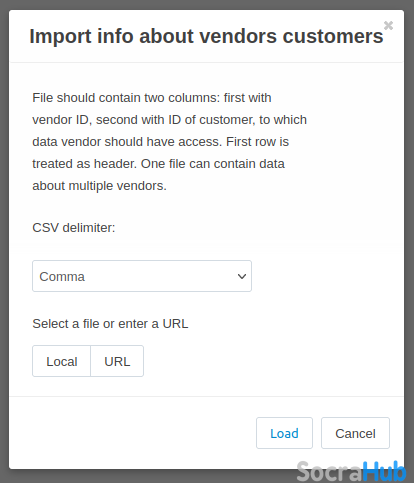Open the Comma delimiter combo box
The image size is (414, 483).
click(x=142, y=276)
